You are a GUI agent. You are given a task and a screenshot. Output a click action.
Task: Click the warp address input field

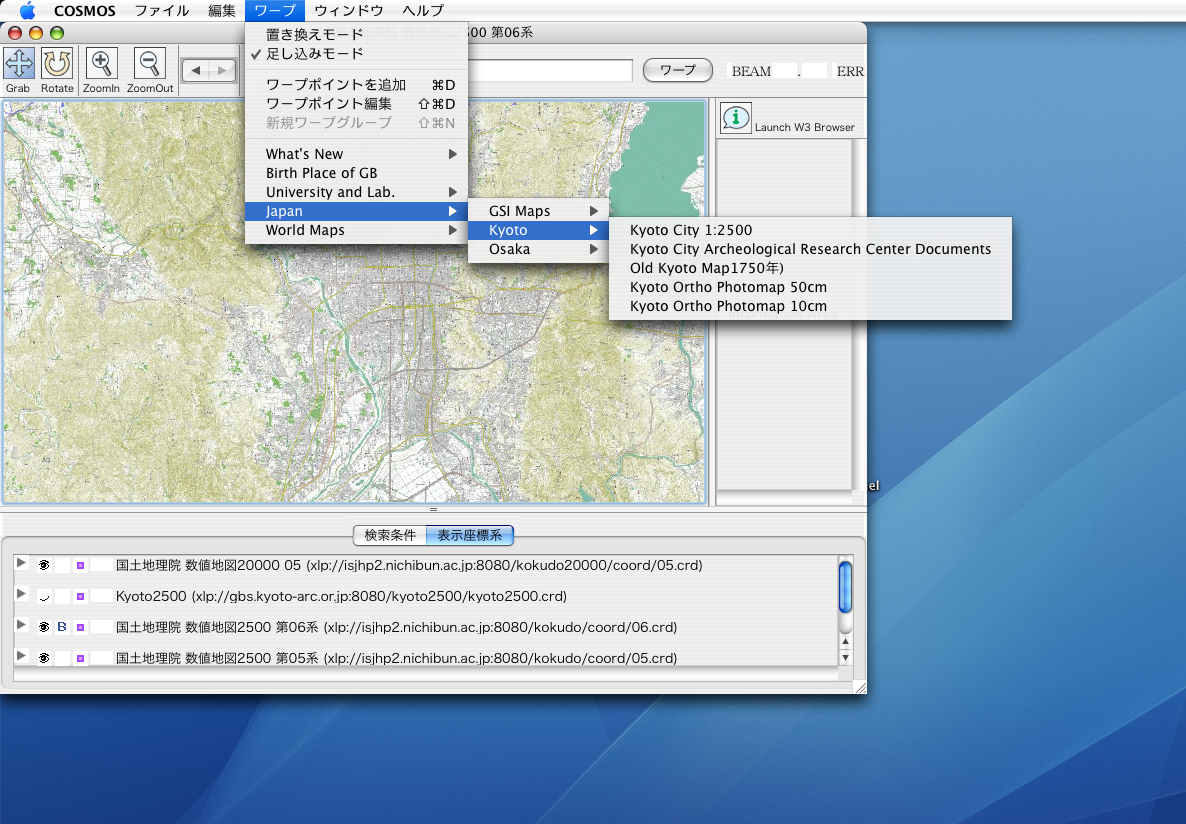coord(550,70)
